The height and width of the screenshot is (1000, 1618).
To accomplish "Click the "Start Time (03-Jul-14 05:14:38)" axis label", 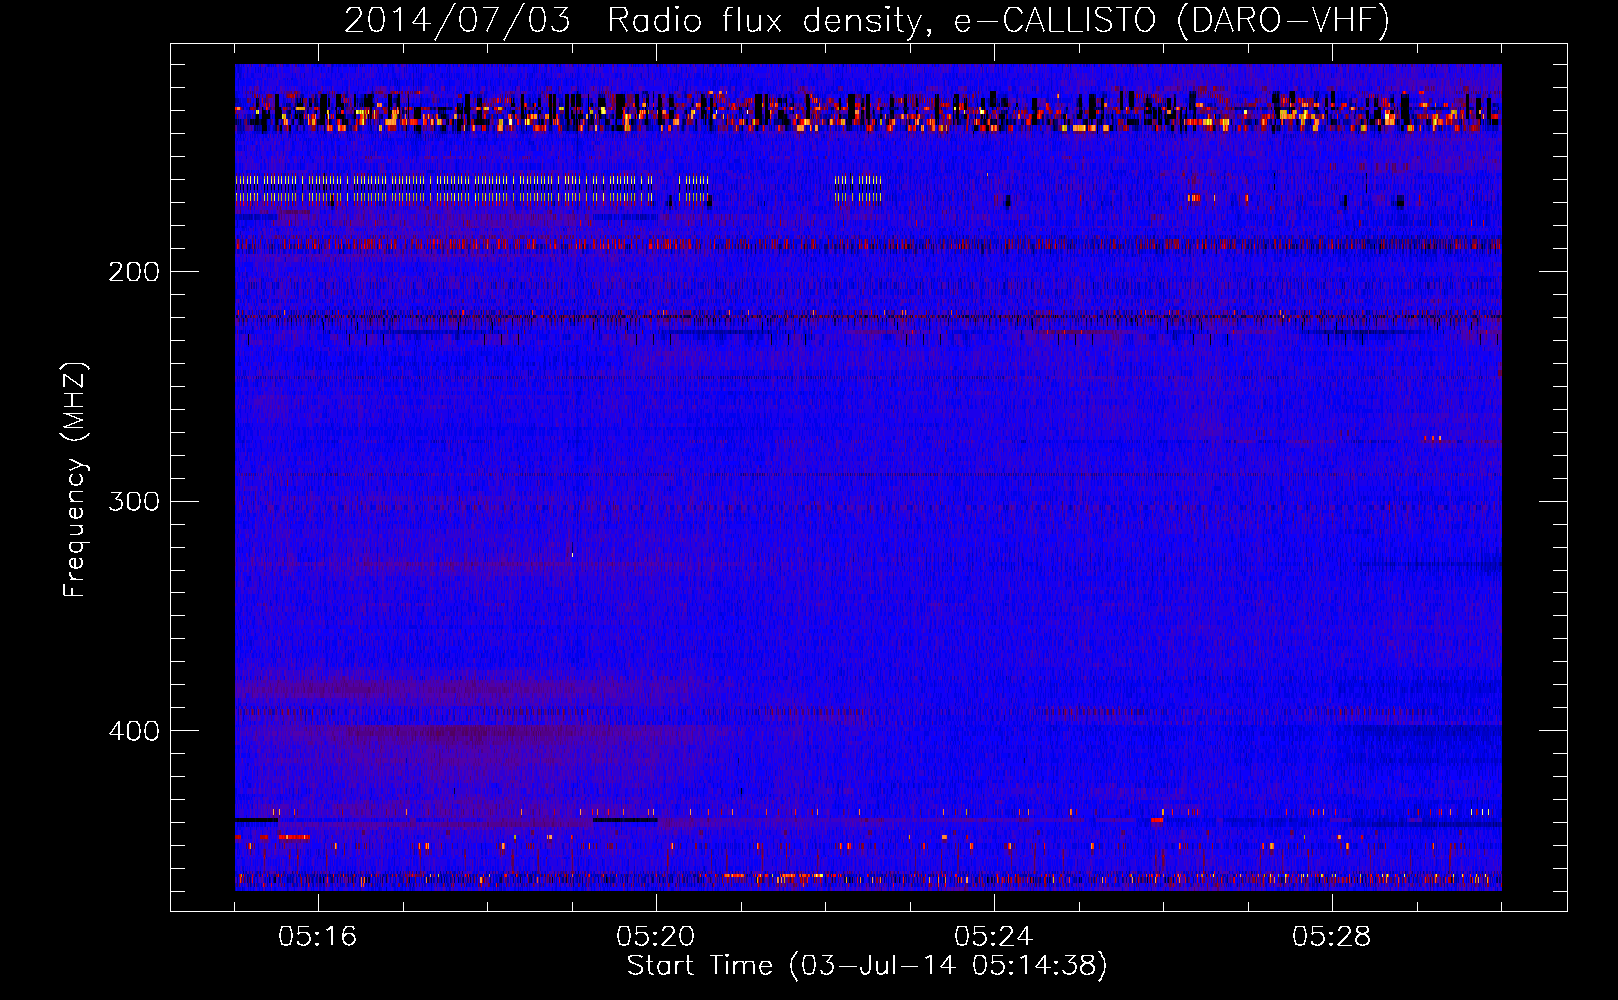I will click(867, 966).
